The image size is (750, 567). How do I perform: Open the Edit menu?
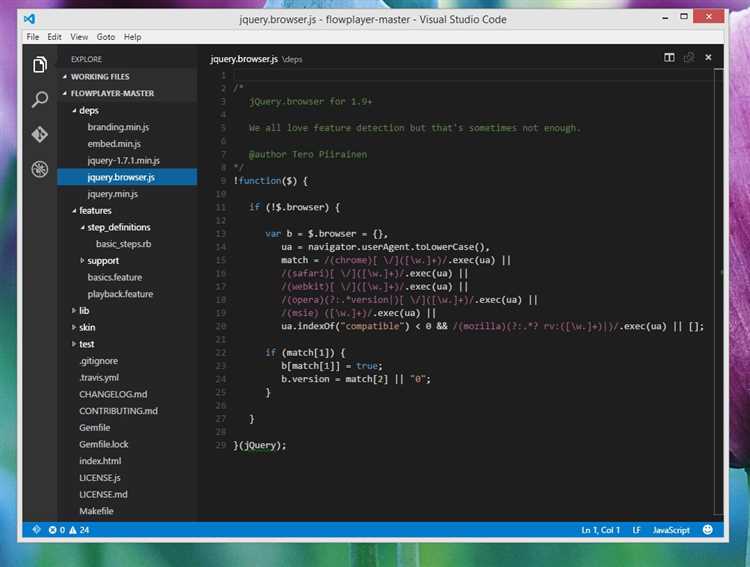tap(54, 37)
